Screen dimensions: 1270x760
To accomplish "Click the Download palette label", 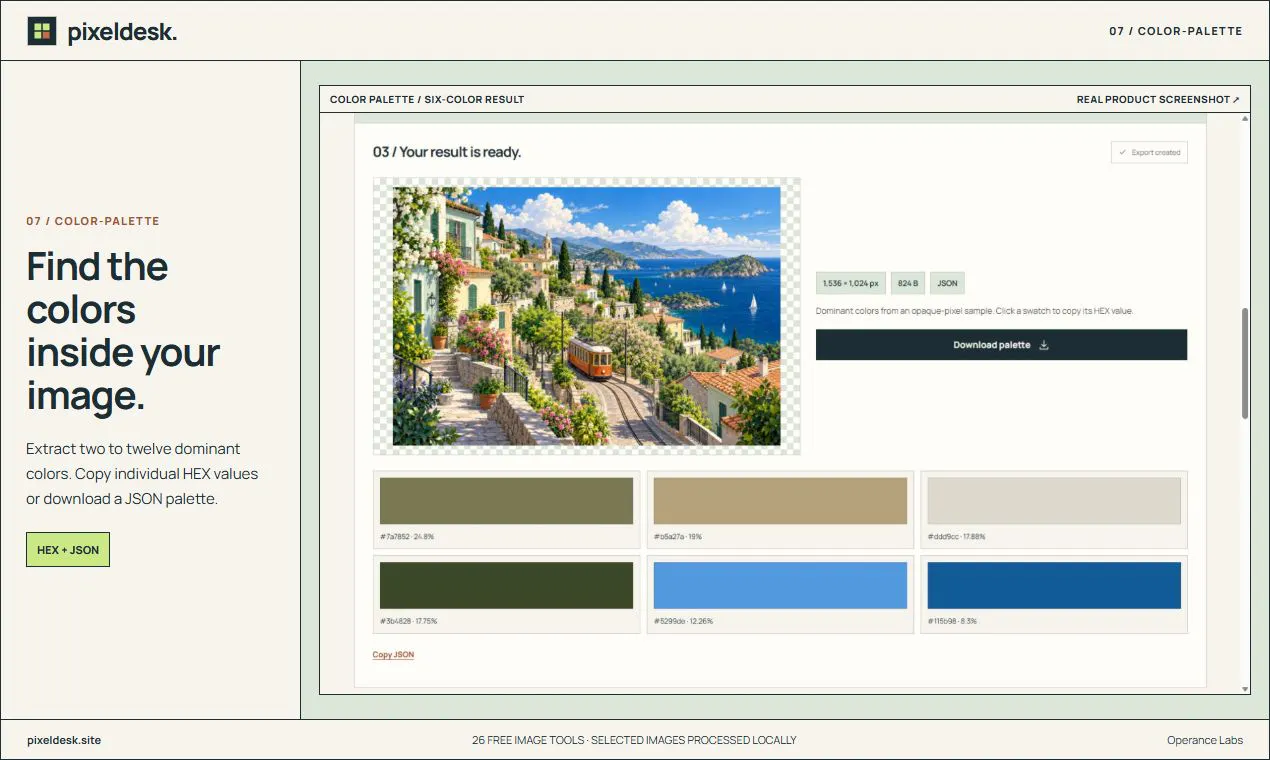I will point(991,345).
